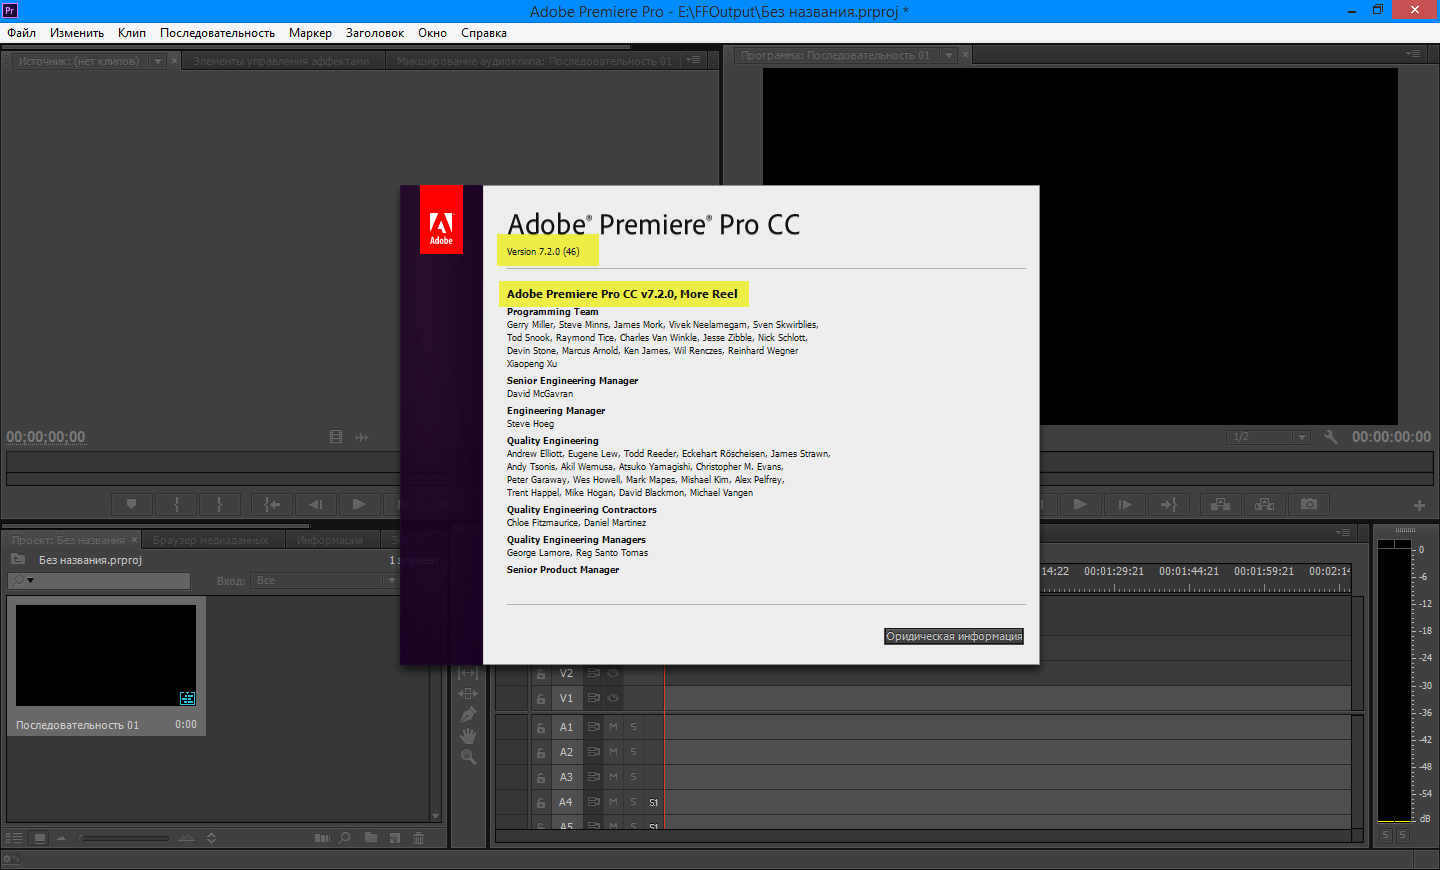Expand the Program sequence dropdown arrow

tap(949, 55)
